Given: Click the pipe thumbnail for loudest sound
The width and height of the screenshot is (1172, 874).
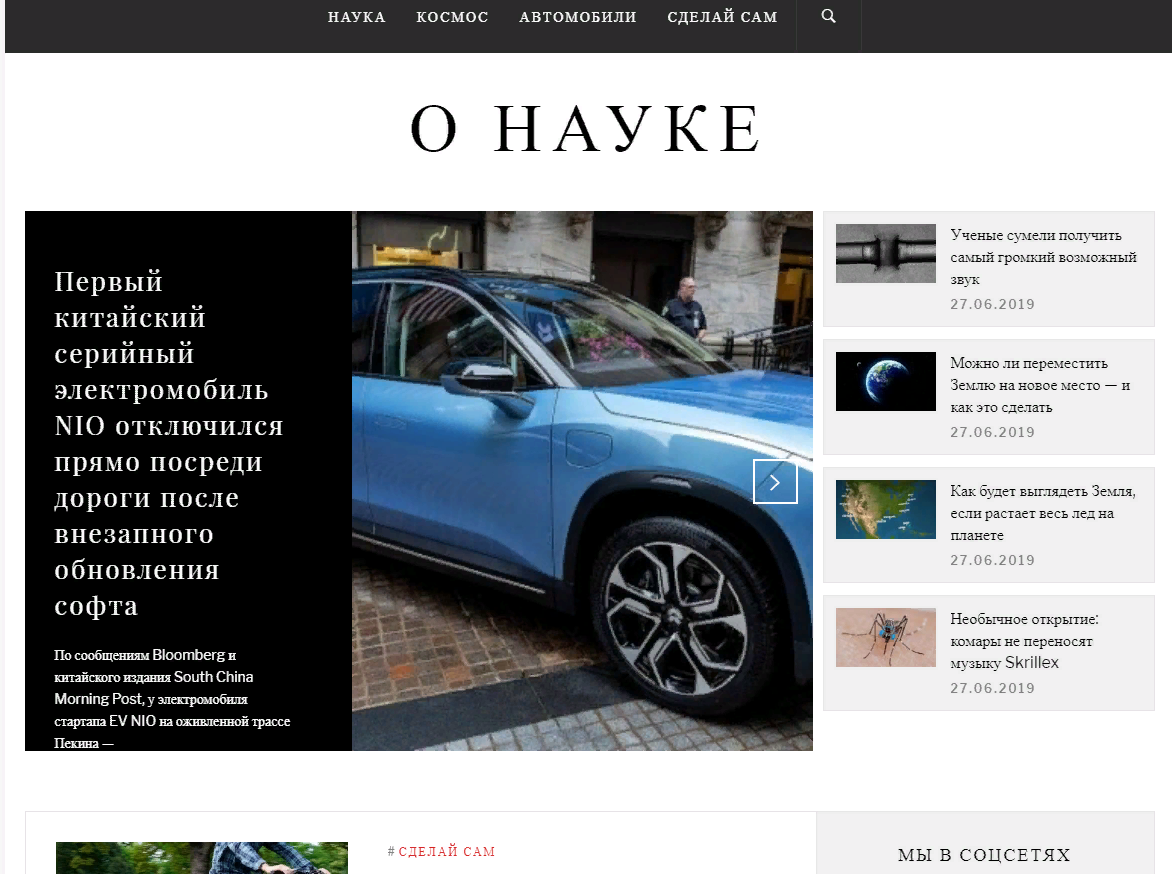Looking at the screenshot, I should (x=886, y=253).
